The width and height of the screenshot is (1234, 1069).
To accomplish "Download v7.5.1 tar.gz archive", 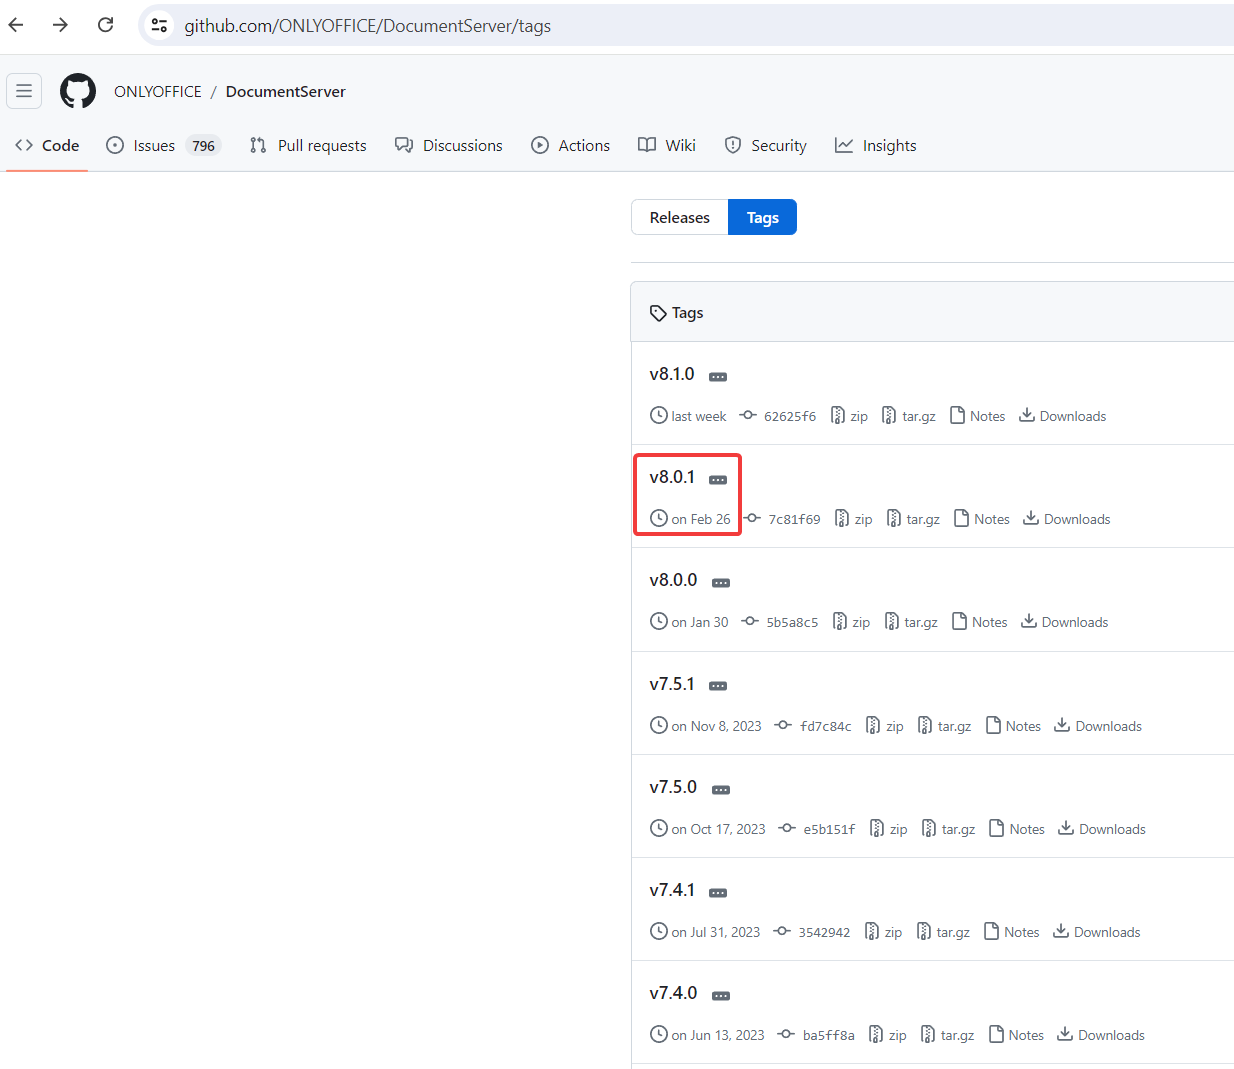I will tap(944, 726).
